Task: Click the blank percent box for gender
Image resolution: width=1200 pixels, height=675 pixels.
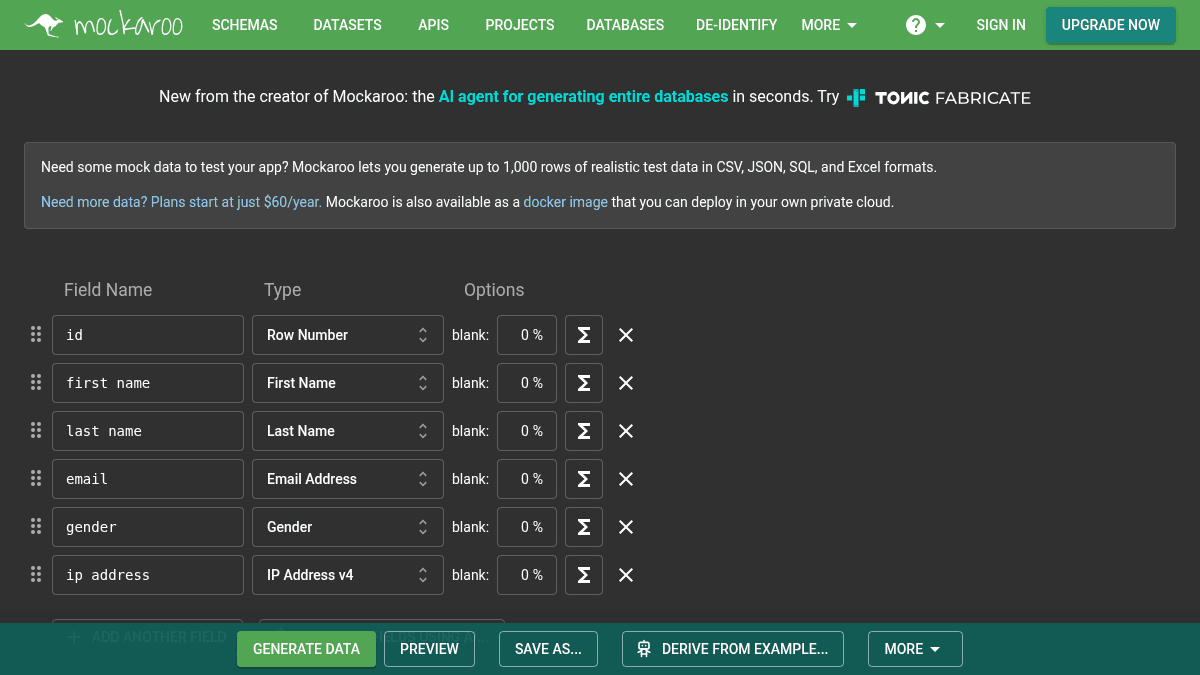Action: point(527,527)
